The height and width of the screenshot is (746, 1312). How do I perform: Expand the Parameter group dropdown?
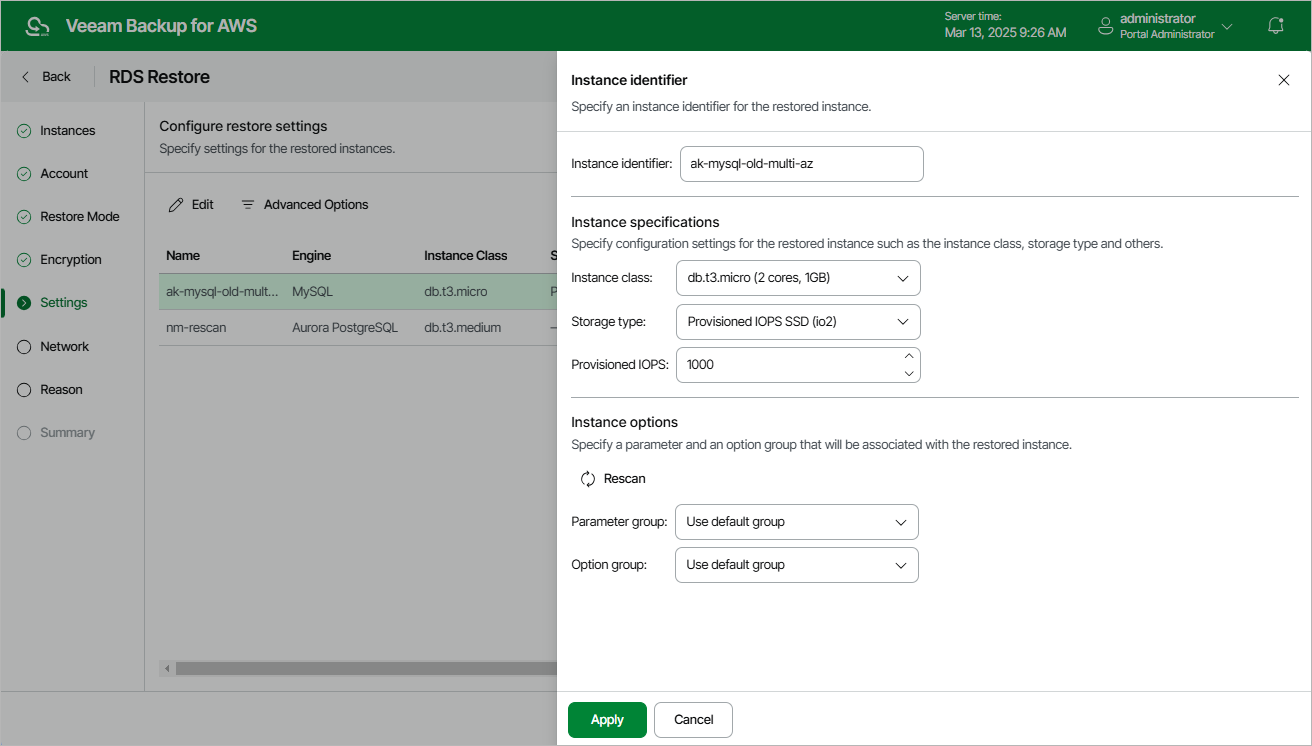796,522
